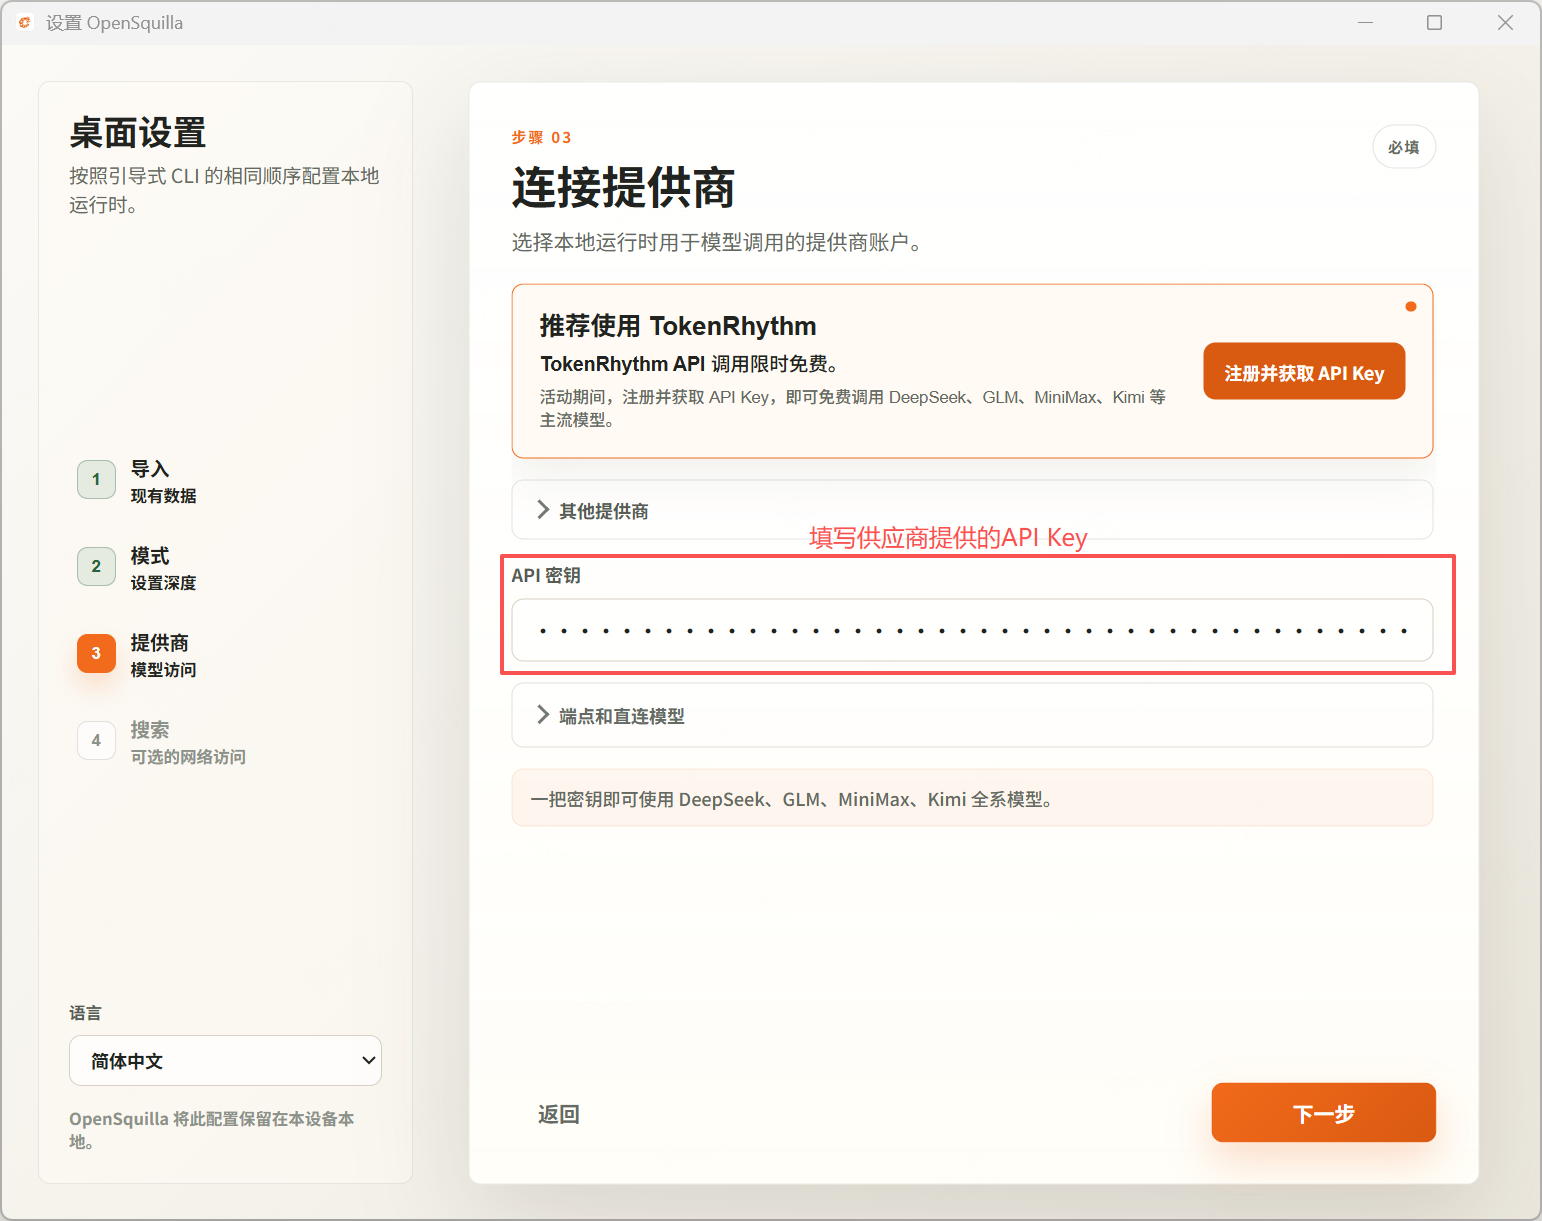Click the 下一步 button

pyautogui.click(x=1323, y=1112)
